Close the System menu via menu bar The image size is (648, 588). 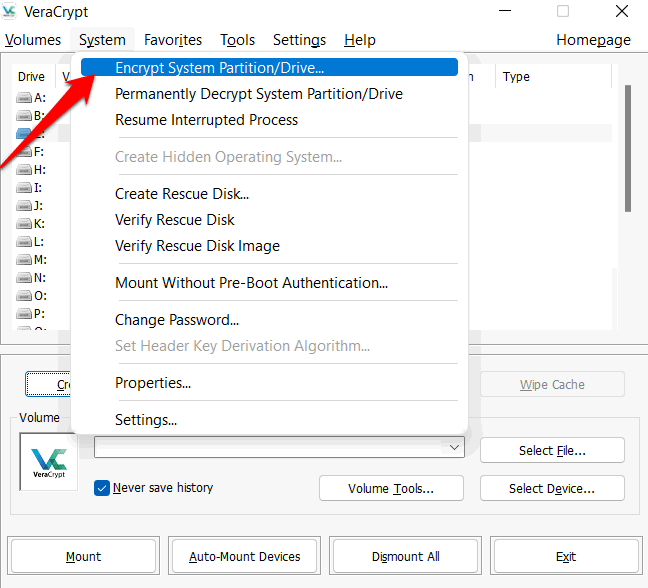pyautogui.click(x=102, y=40)
